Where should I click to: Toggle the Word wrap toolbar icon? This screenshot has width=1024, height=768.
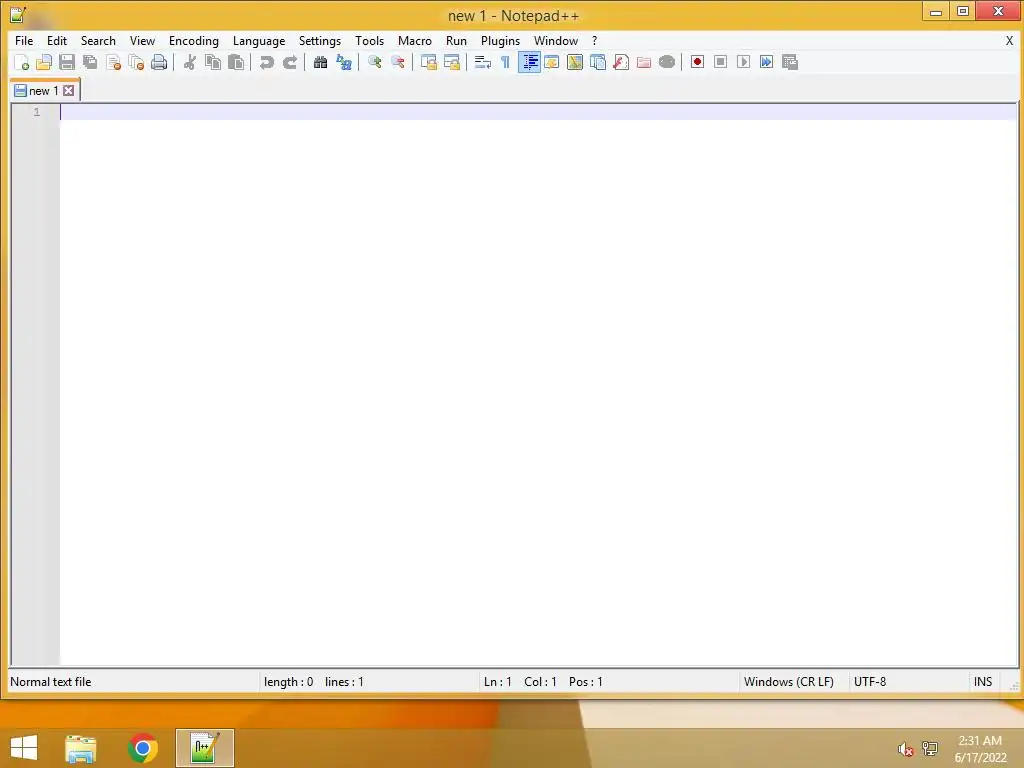482,62
